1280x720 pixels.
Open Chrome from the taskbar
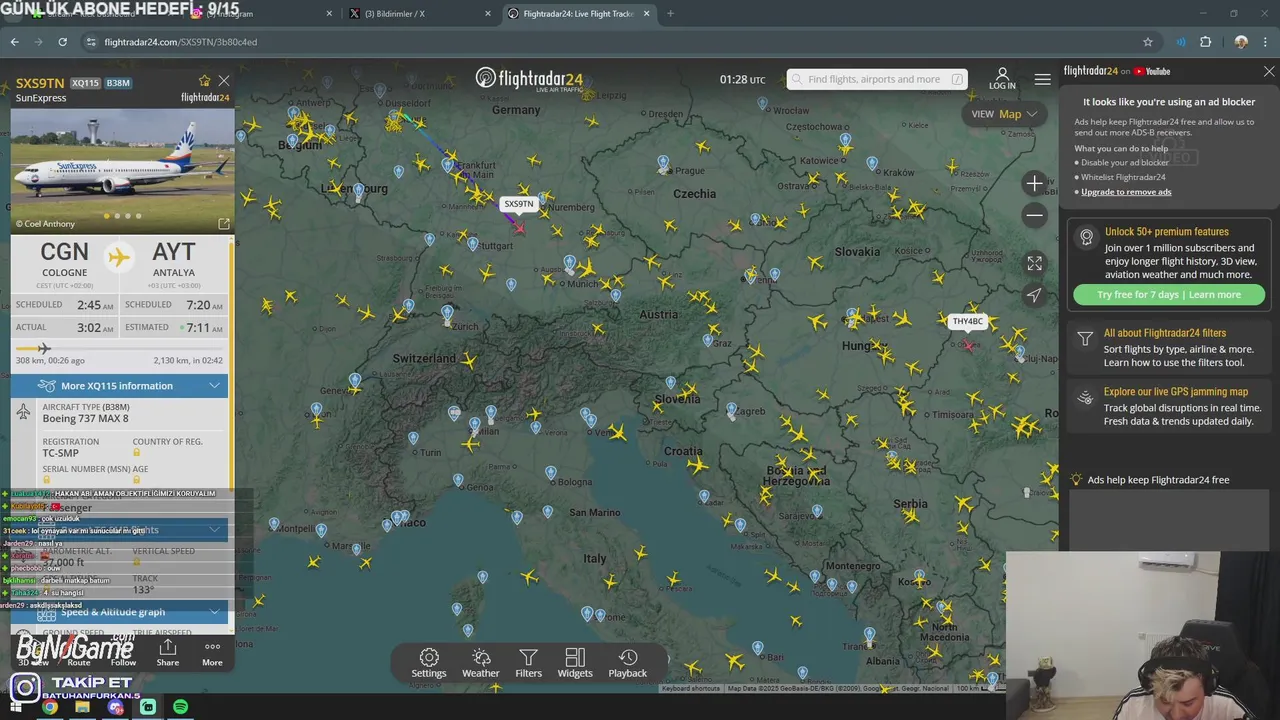click(49, 707)
